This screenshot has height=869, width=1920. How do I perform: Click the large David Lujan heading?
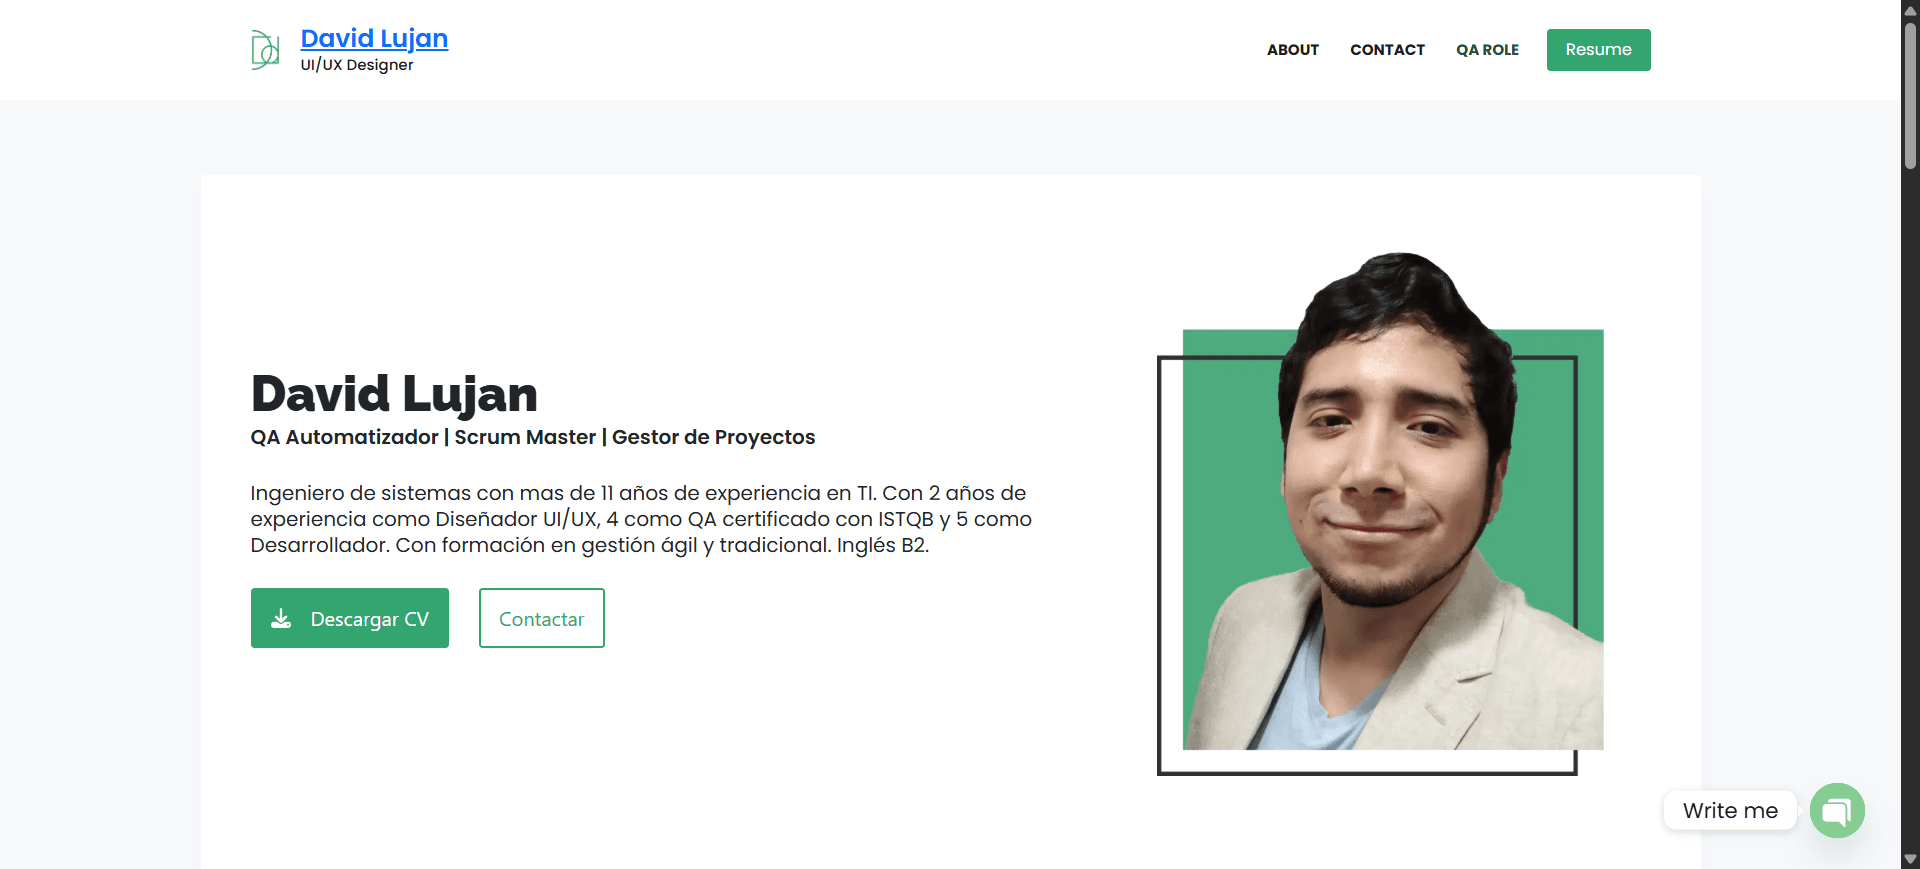(x=394, y=394)
